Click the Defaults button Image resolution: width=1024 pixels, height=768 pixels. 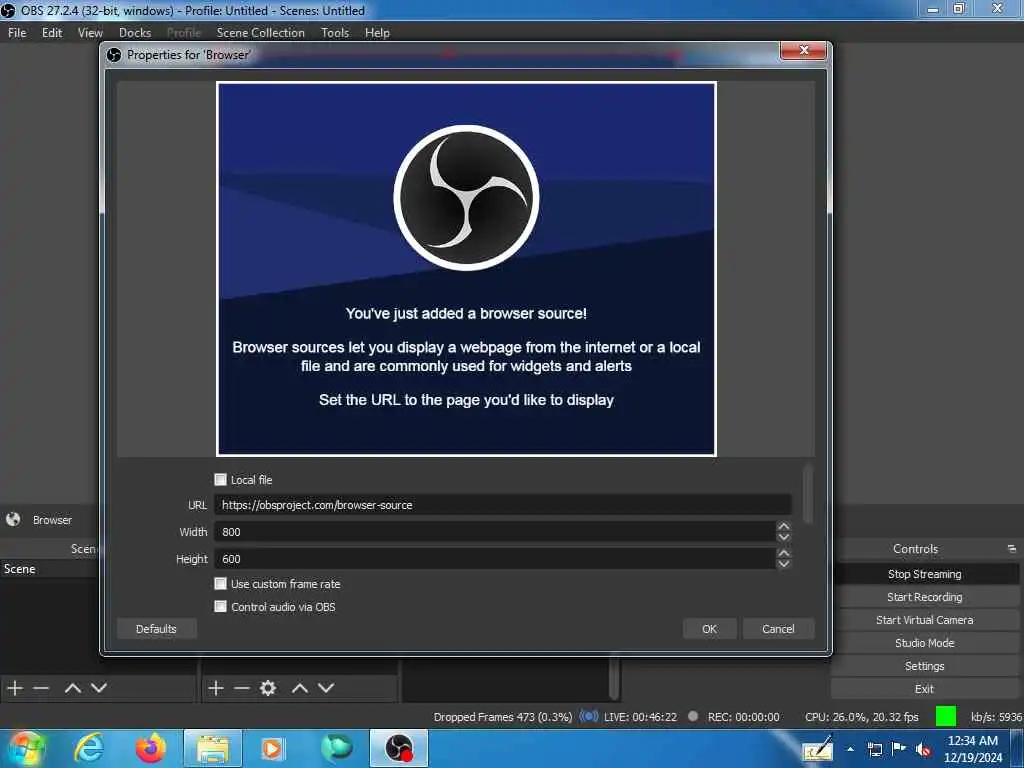156,629
